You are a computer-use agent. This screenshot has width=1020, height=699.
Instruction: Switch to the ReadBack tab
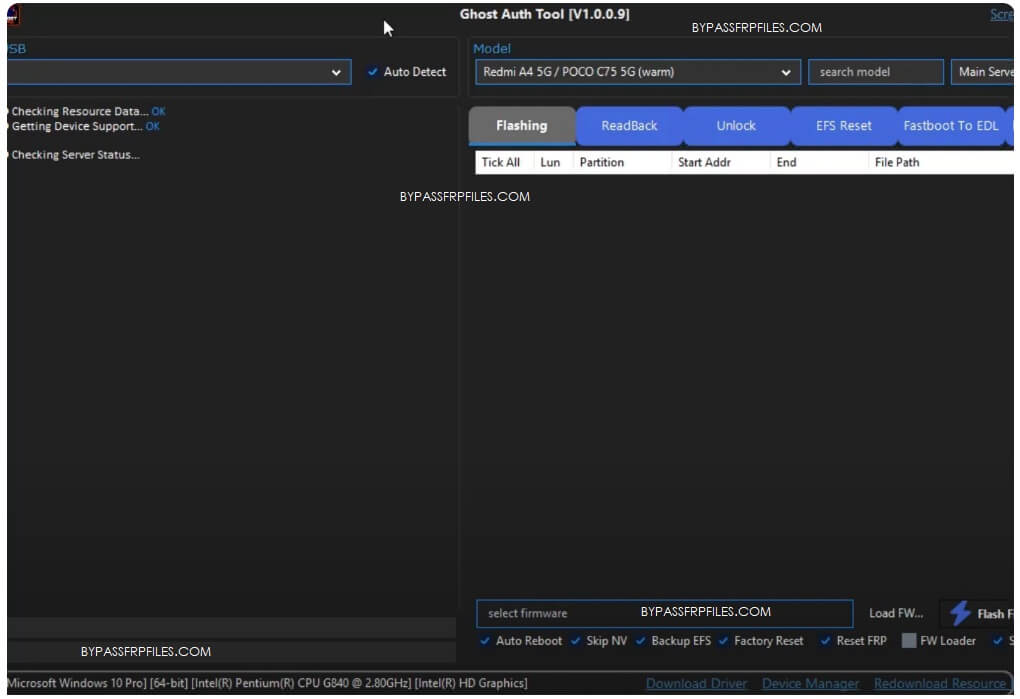(x=629, y=125)
